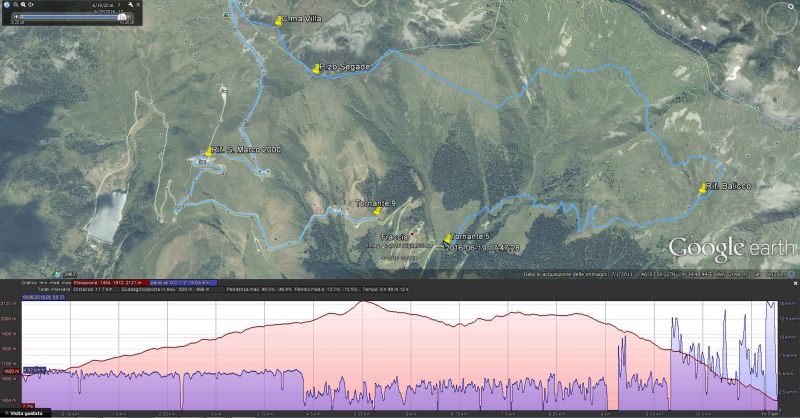Click the Rif. S. Marco 2000 label

point(246,150)
